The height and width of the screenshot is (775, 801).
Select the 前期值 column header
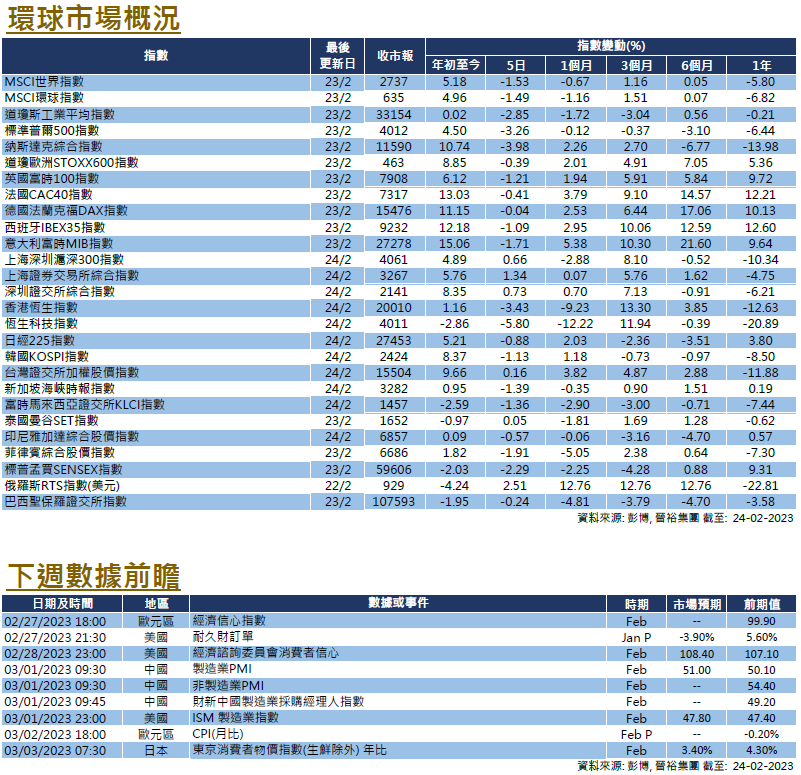click(762, 603)
